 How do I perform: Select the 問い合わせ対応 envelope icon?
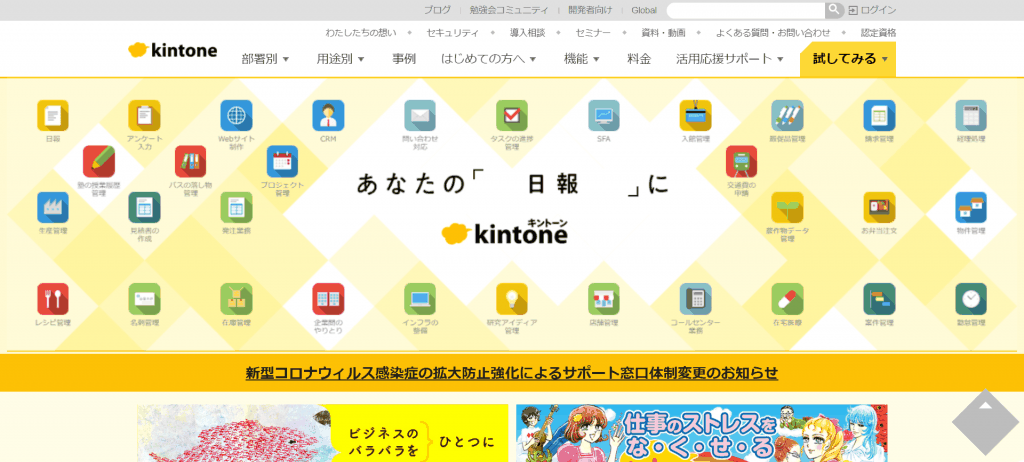coord(420,116)
